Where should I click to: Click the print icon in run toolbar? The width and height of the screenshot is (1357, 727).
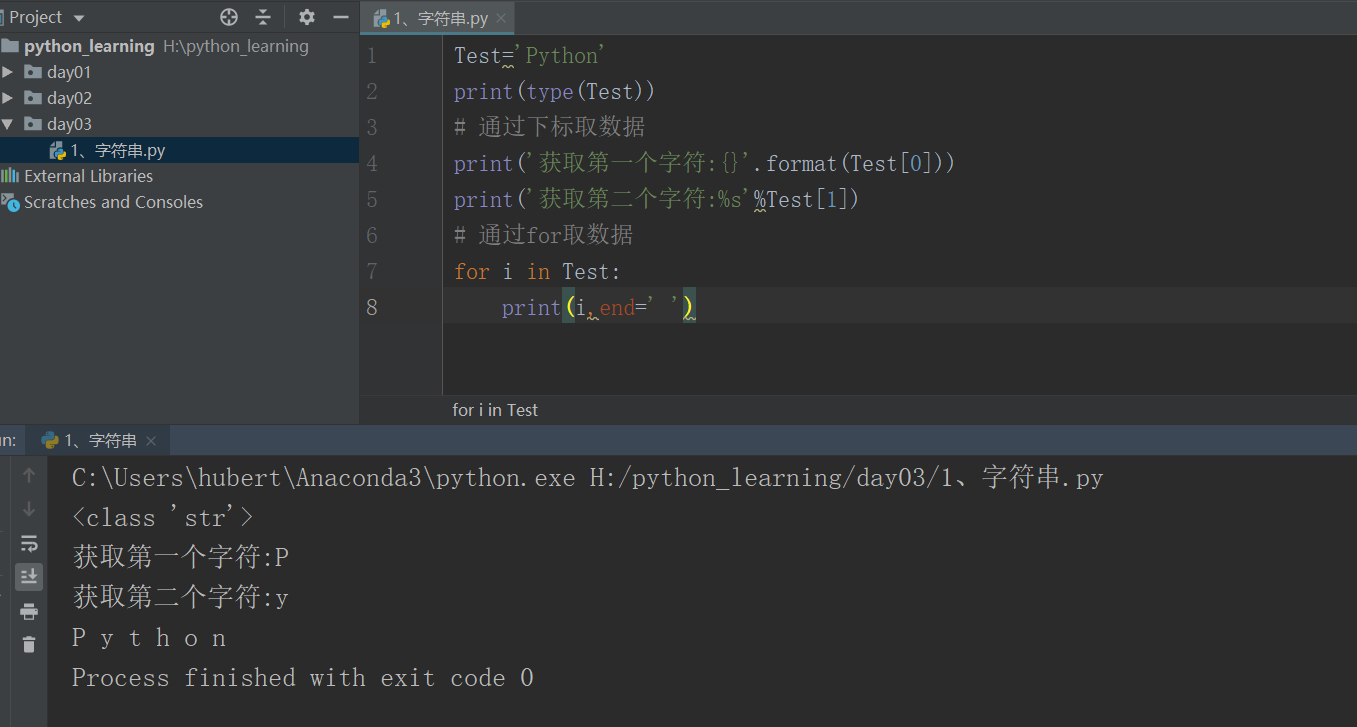[x=29, y=611]
